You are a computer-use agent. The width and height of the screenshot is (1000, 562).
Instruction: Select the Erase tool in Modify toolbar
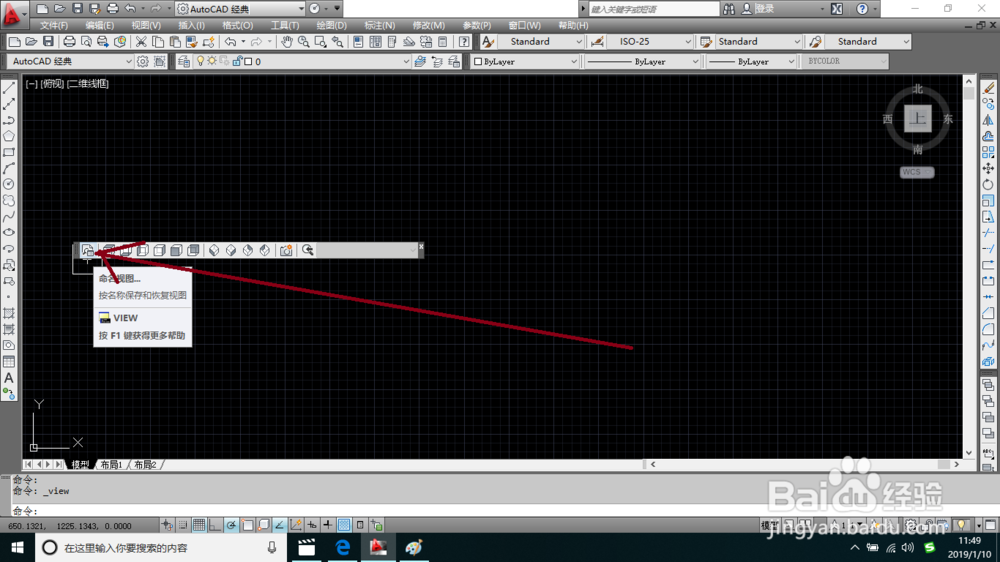tap(989, 88)
